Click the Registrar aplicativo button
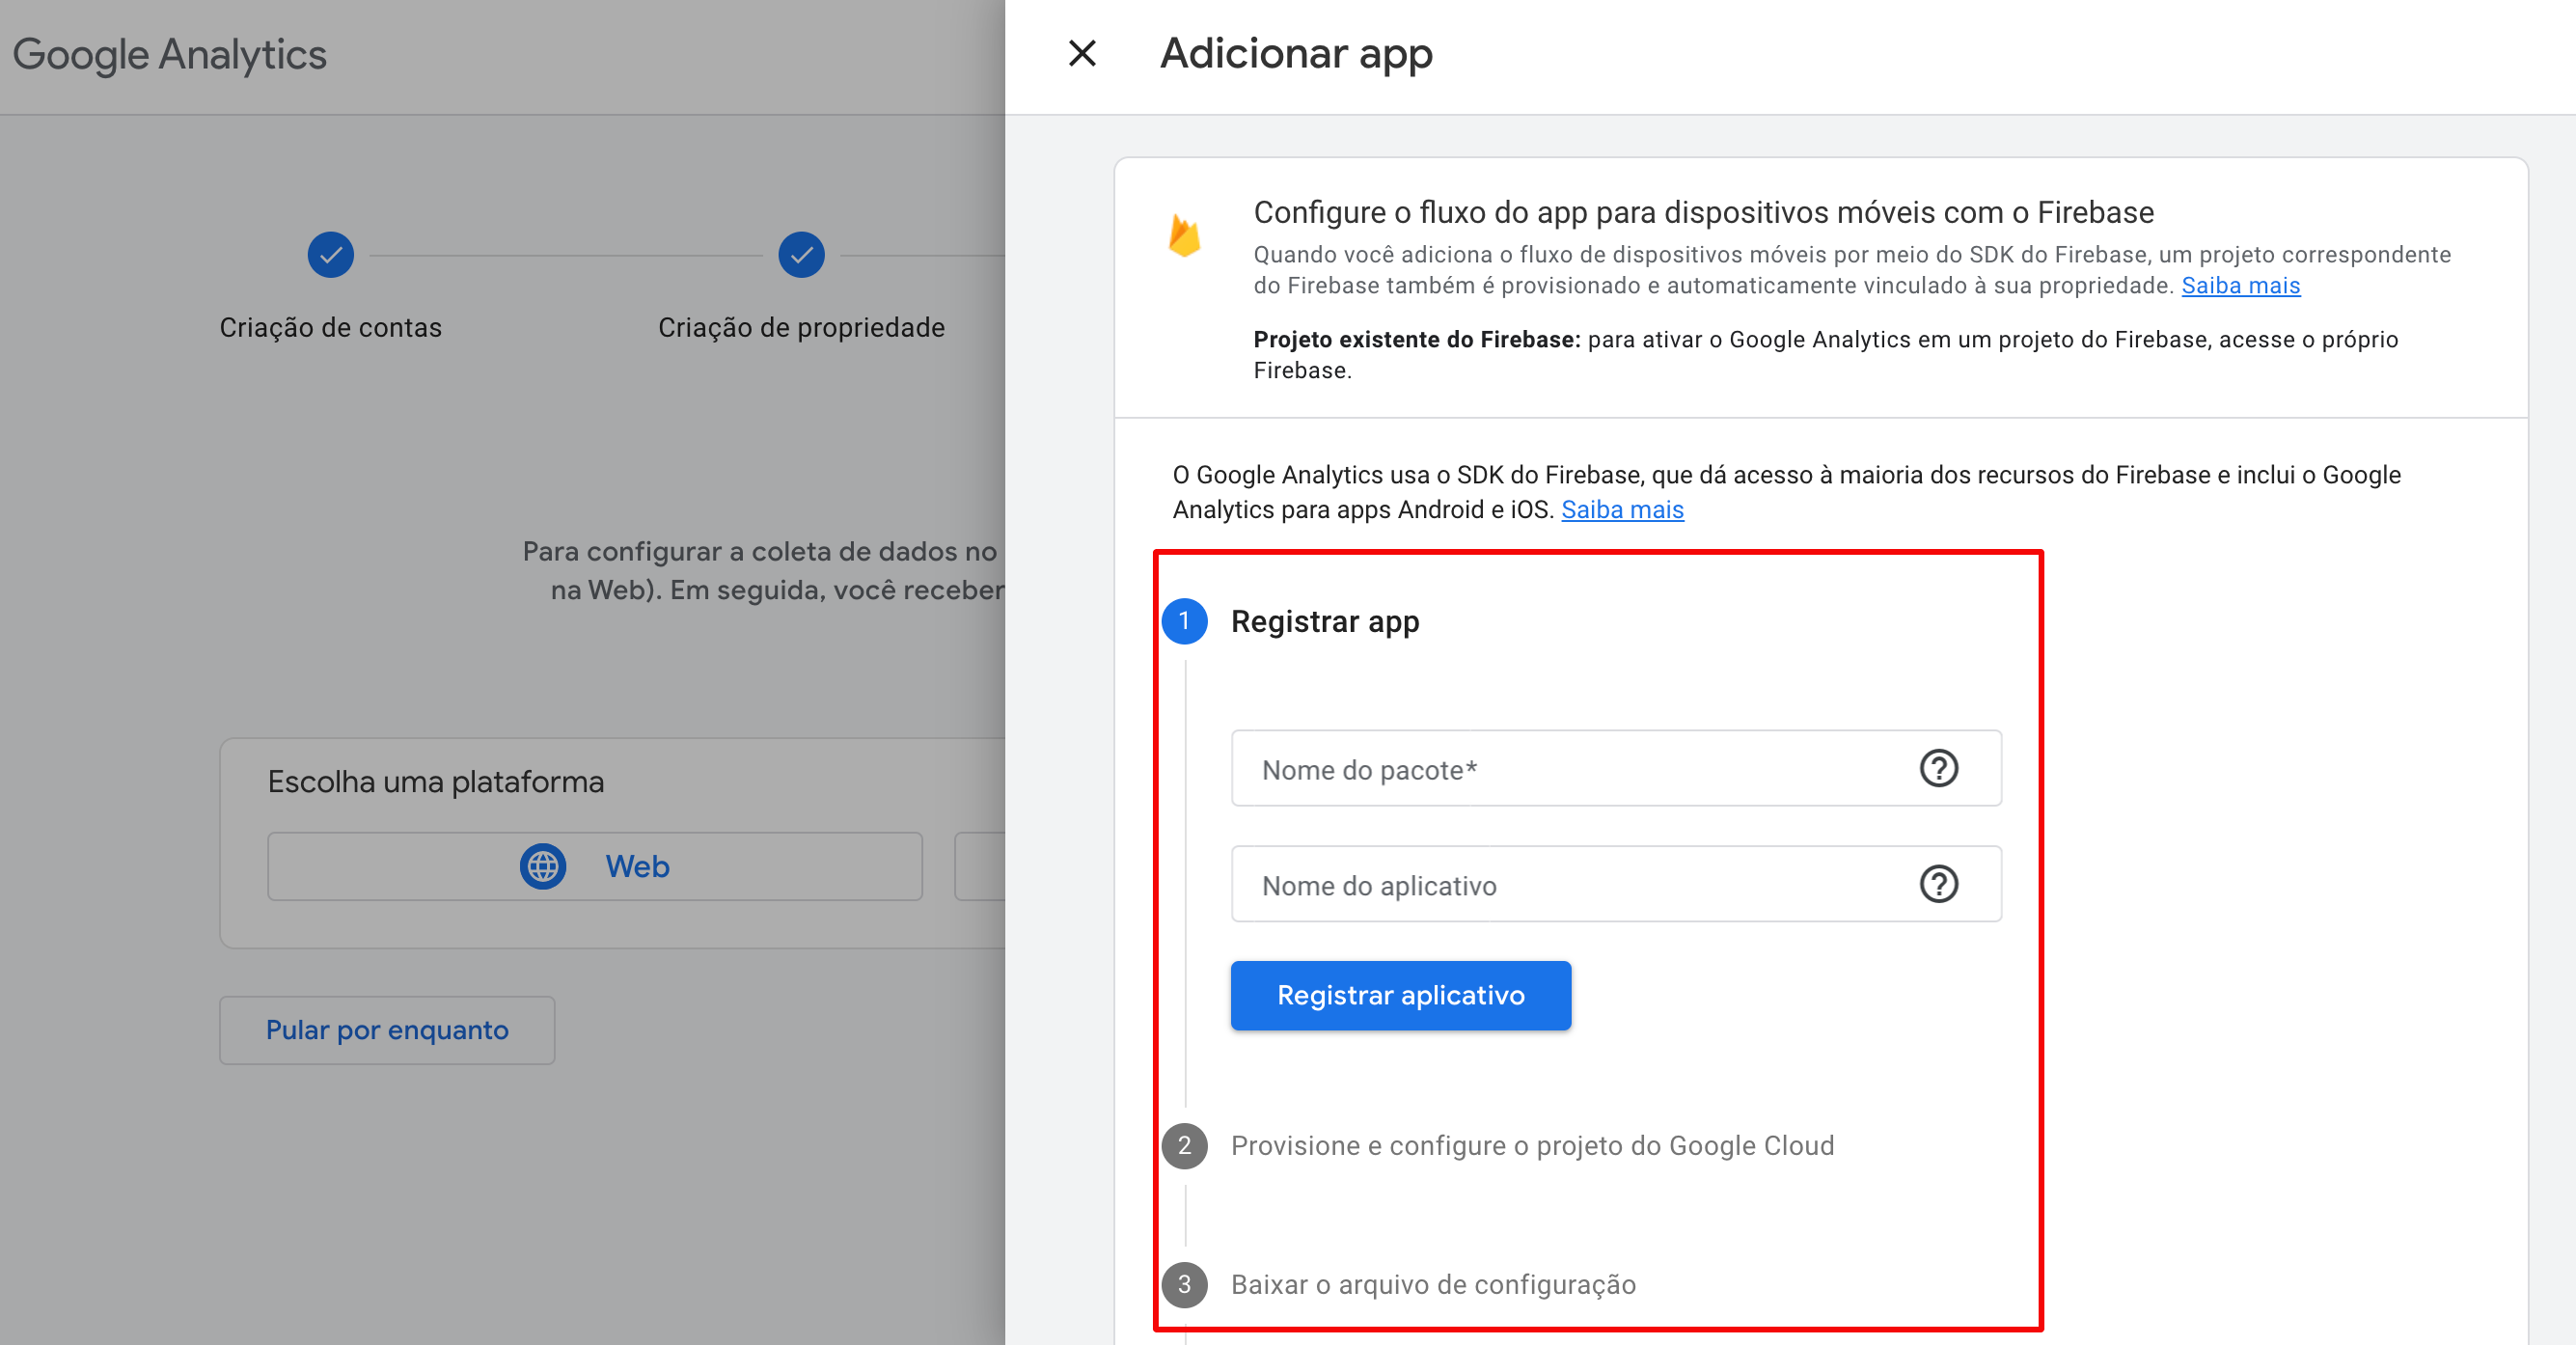 [1400, 995]
